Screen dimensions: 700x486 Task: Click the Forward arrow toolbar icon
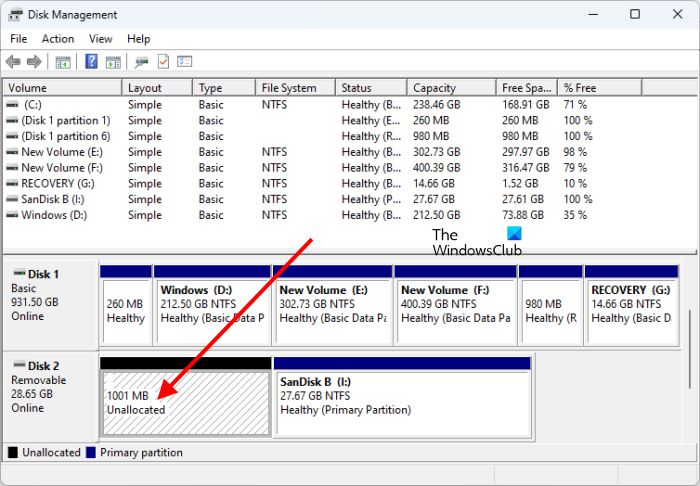pyautogui.click(x=34, y=62)
